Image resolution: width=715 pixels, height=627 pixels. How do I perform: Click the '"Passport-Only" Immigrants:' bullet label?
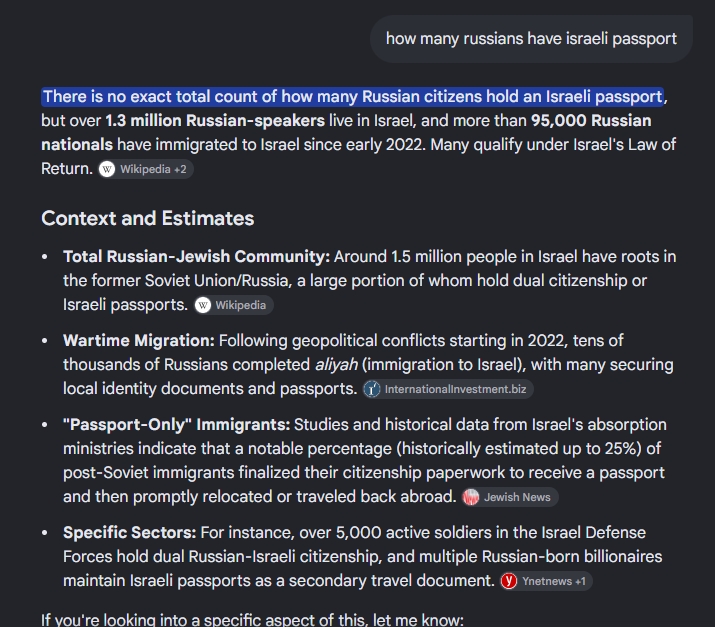coord(176,425)
